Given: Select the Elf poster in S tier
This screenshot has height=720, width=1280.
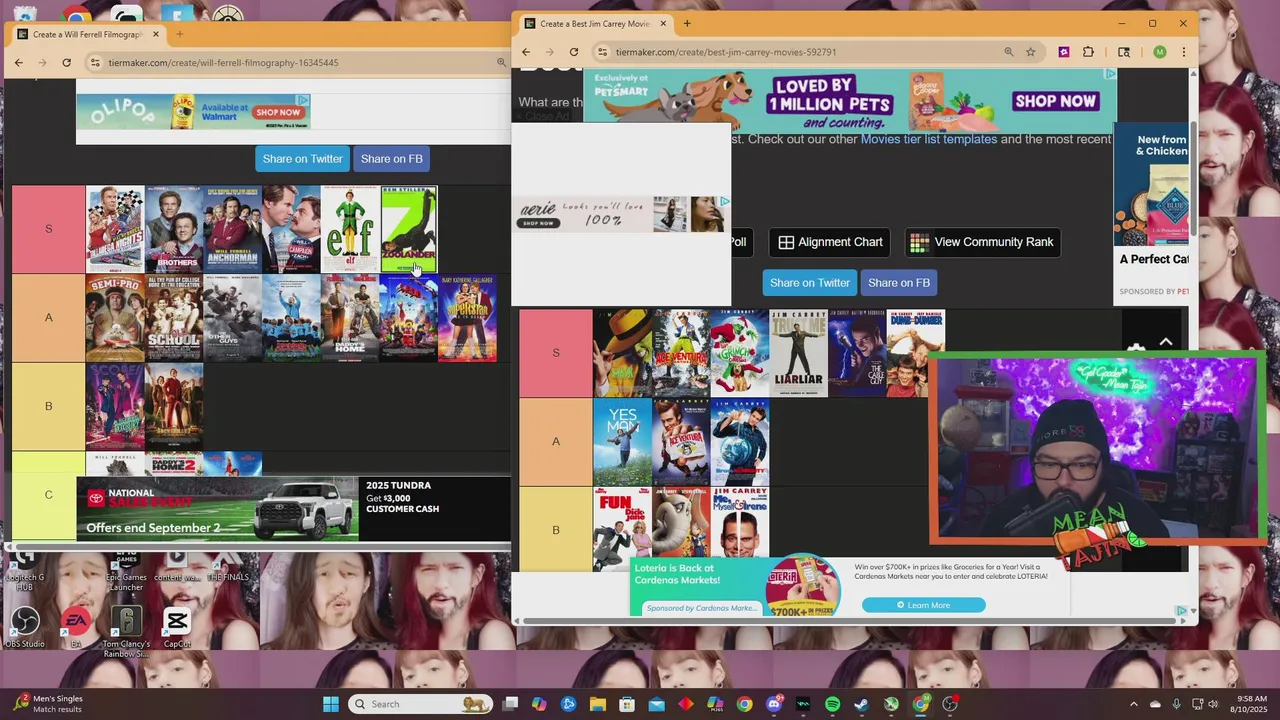Looking at the screenshot, I should coord(350,229).
